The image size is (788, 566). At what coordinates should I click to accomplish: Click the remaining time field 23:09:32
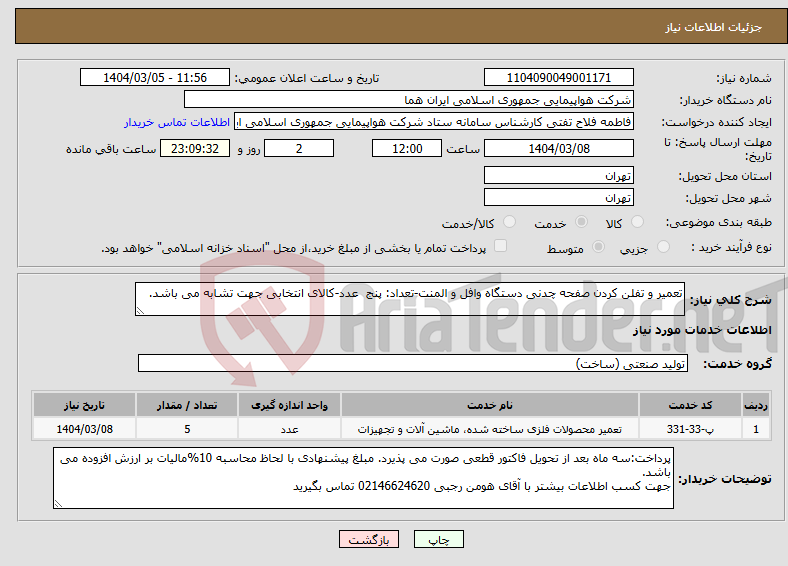(195, 148)
